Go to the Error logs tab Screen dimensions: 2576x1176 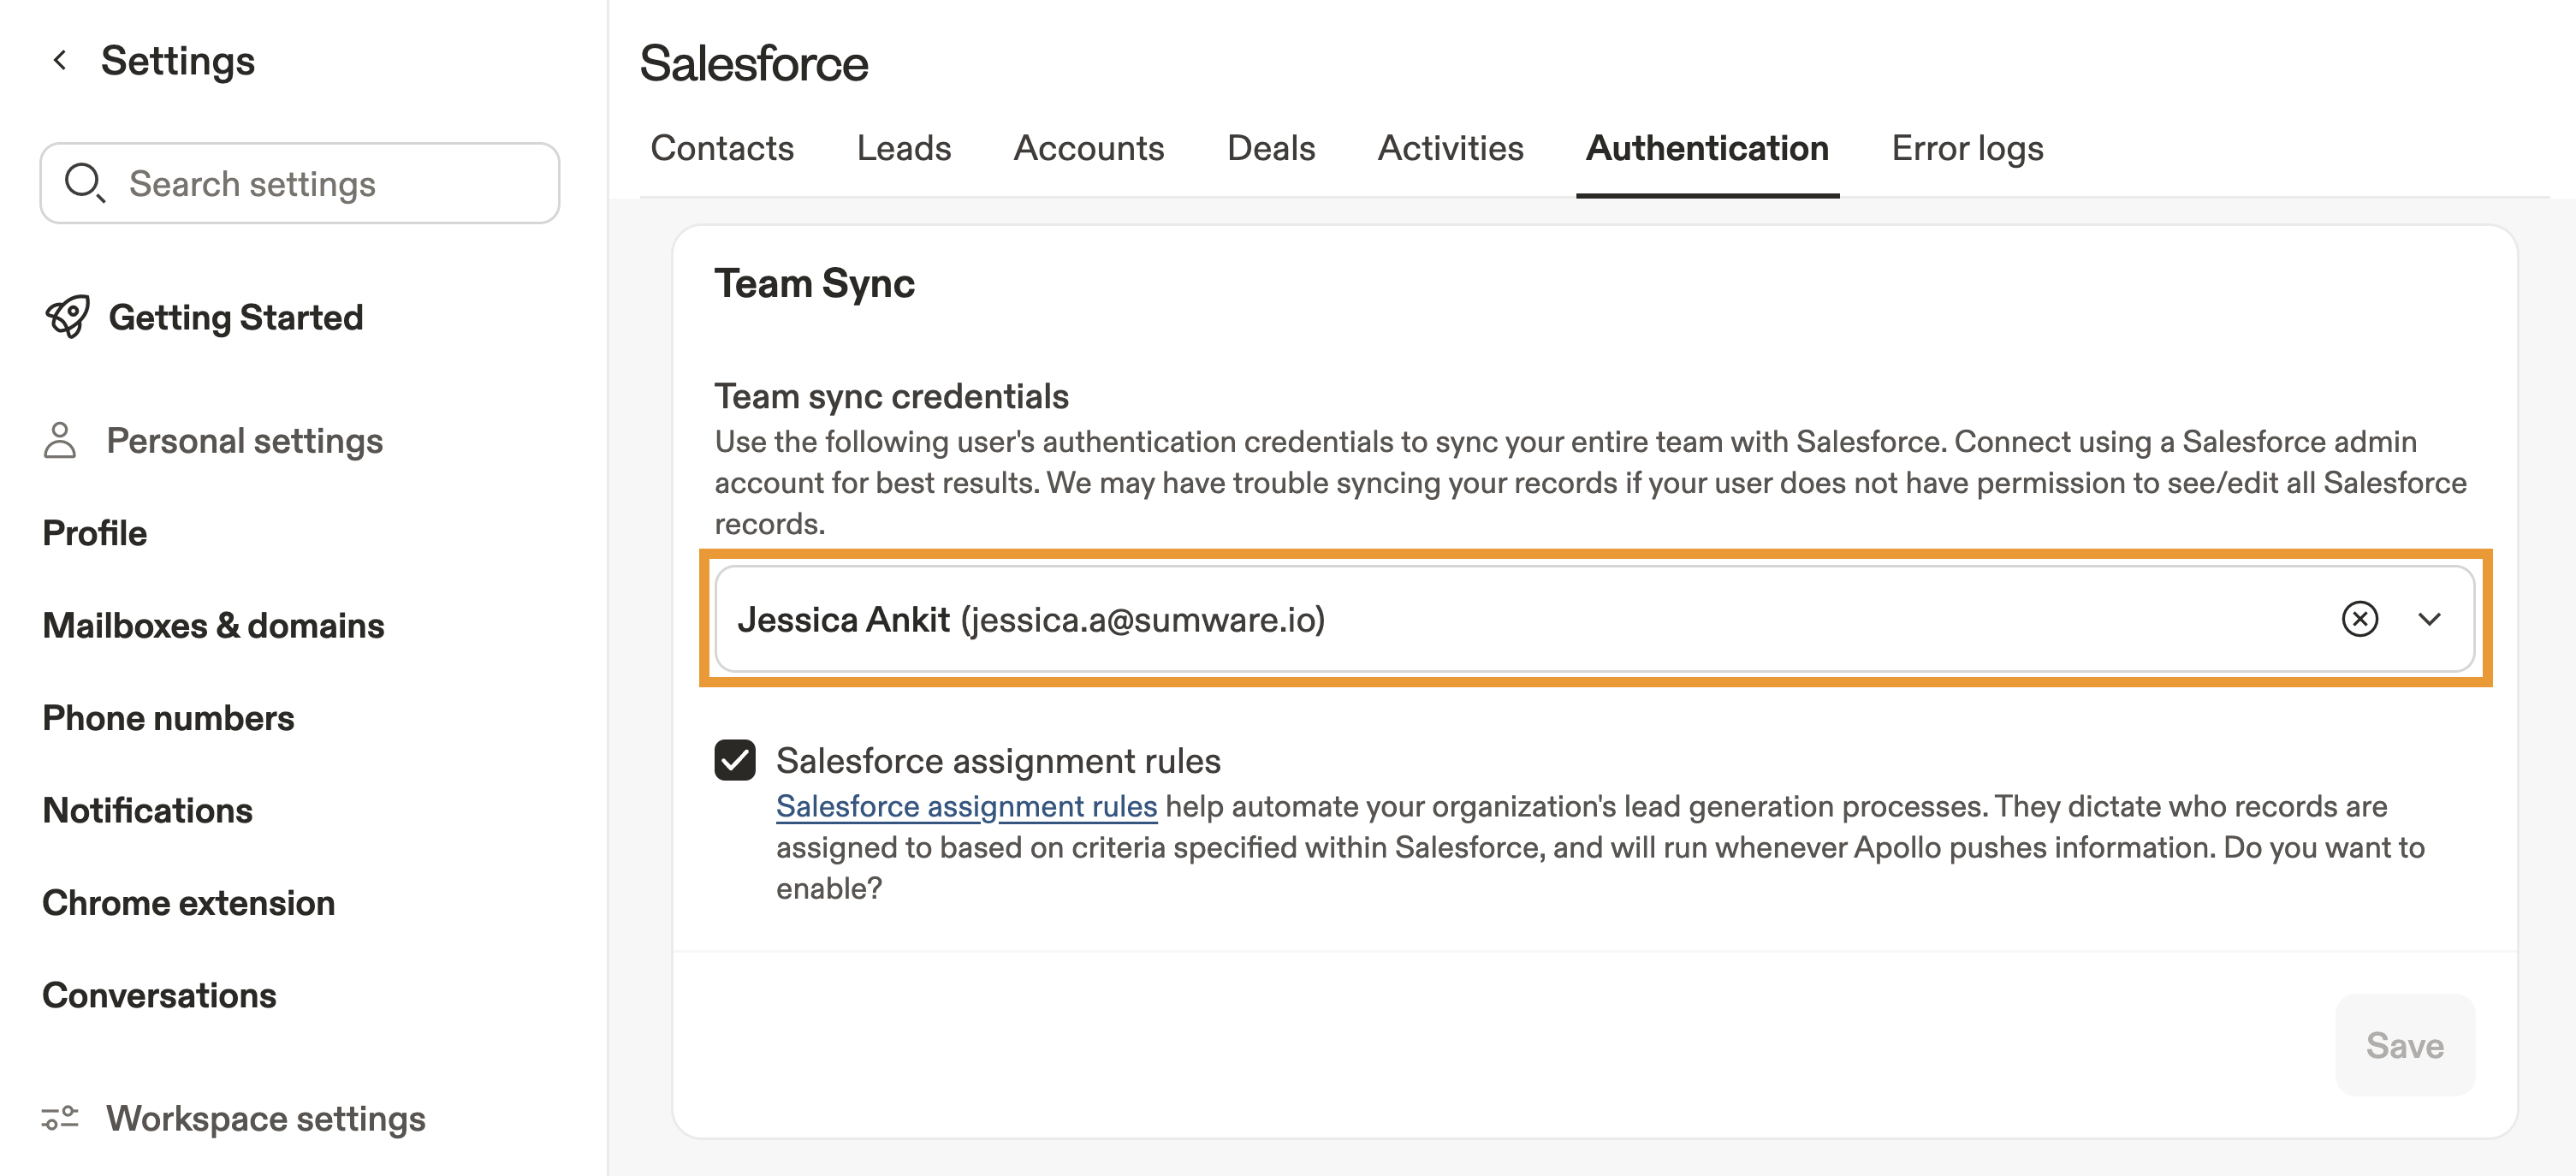(1966, 148)
